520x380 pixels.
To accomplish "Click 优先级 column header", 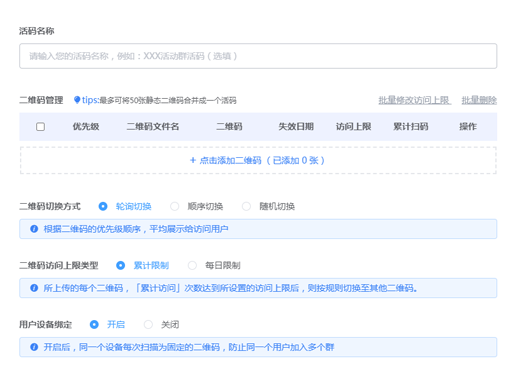I will coord(86,127).
